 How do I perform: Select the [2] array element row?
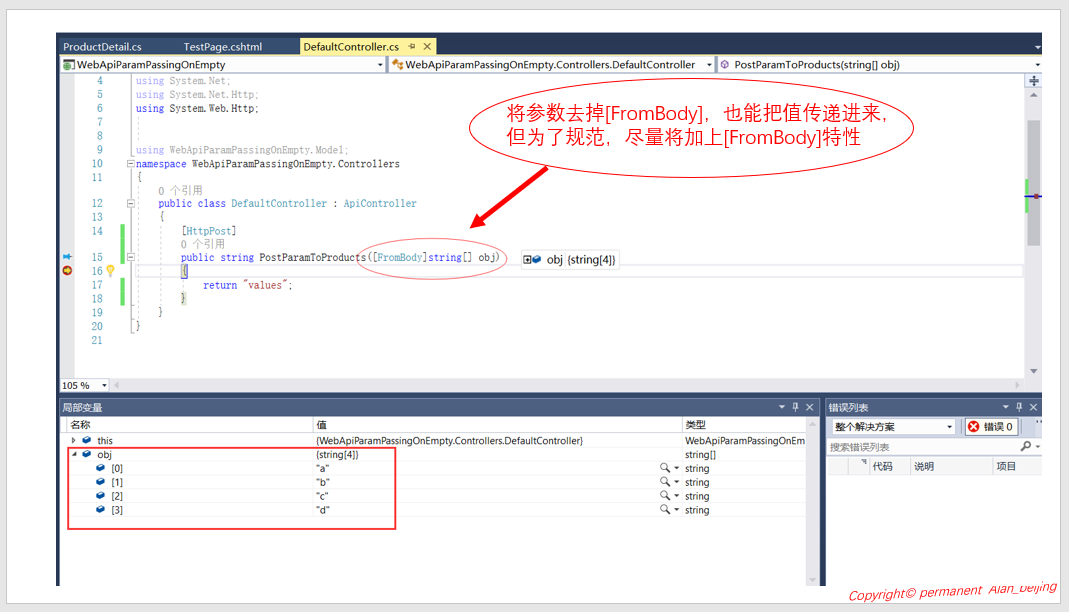[x=436, y=496]
